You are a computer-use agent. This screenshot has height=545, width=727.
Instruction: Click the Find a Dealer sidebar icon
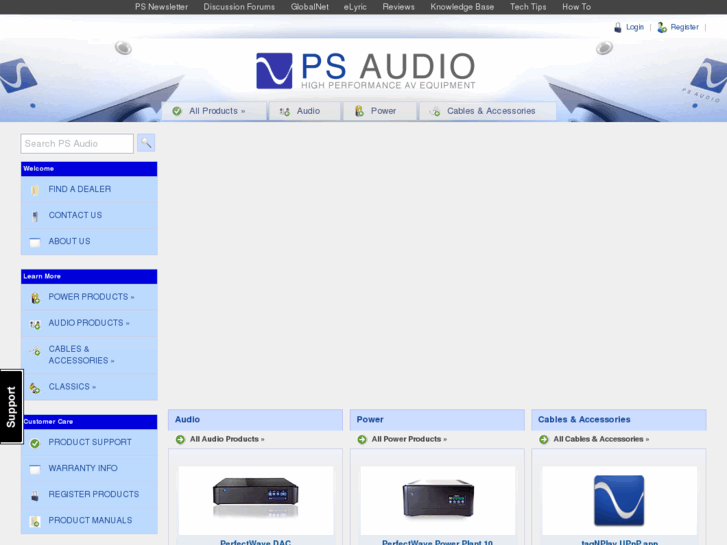point(35,190)
